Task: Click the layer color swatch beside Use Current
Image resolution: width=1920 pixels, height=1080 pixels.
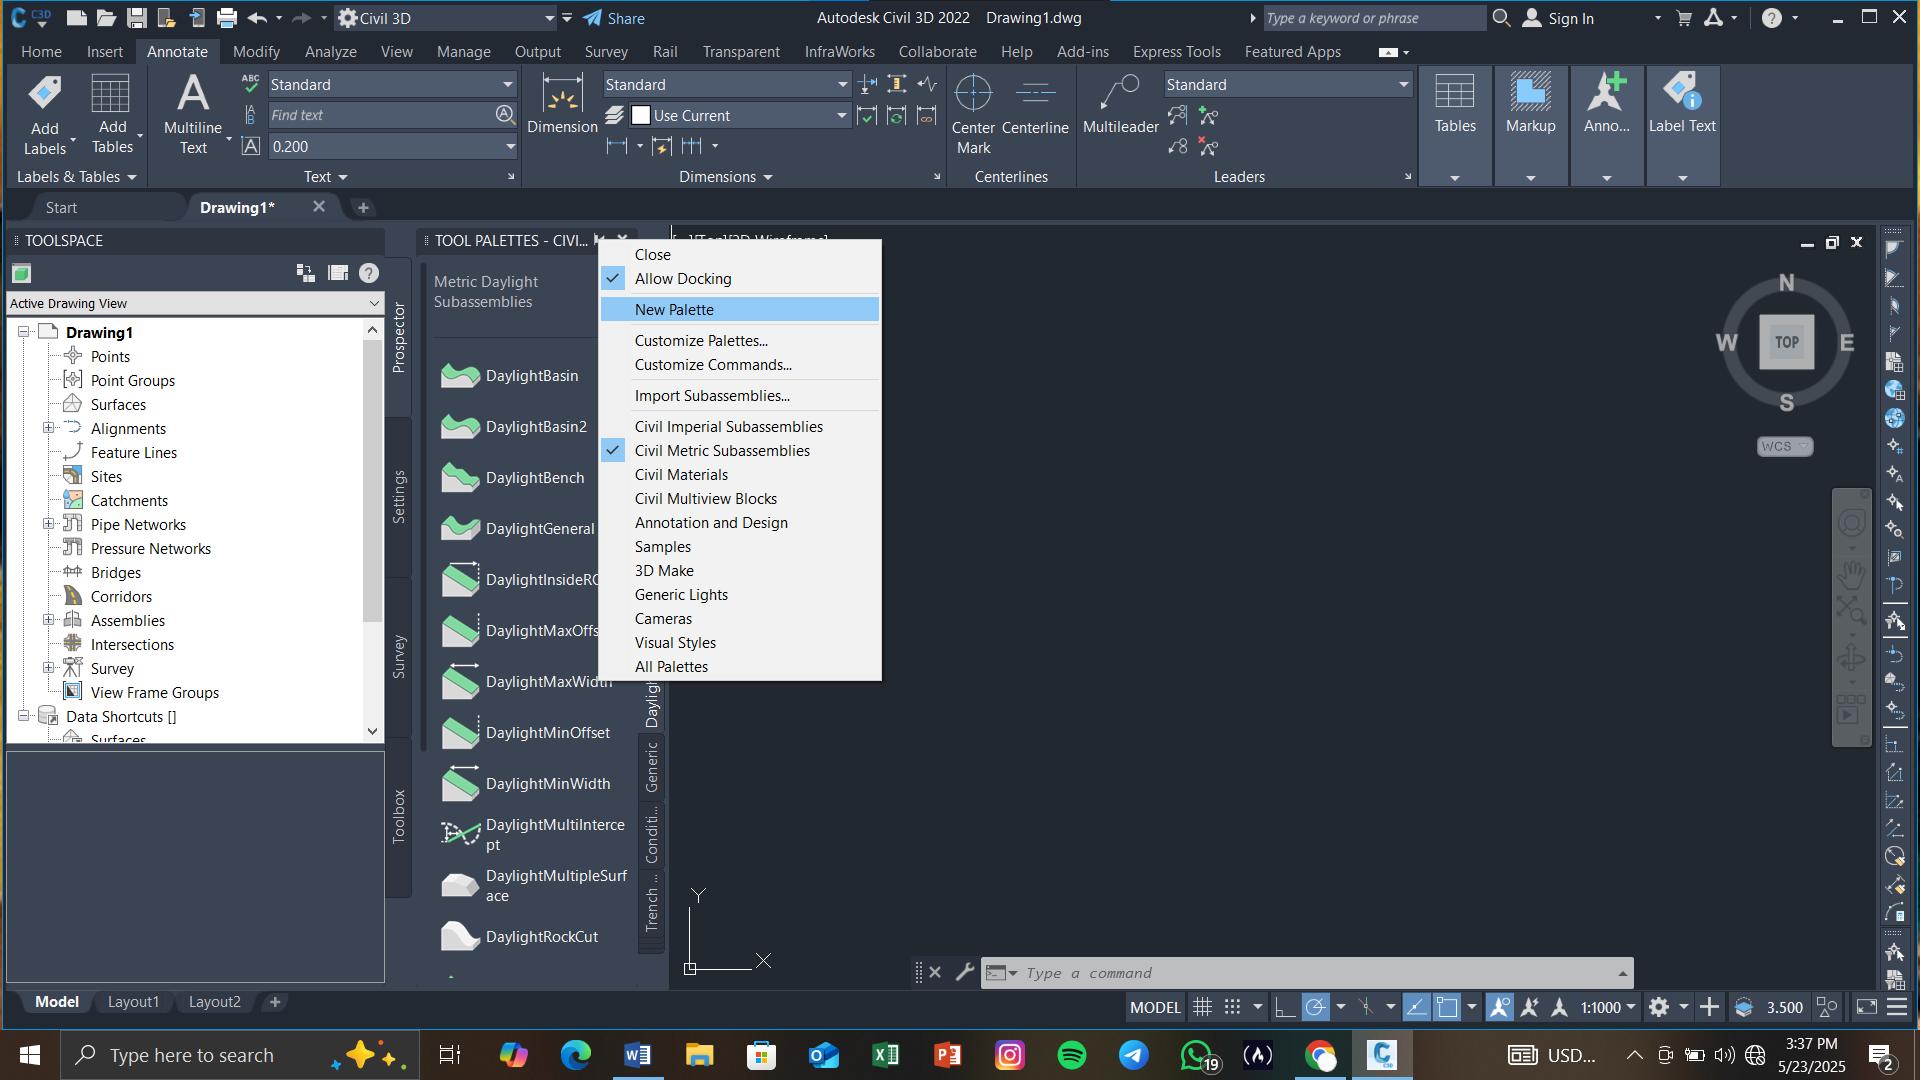Action: coord(641,116)
